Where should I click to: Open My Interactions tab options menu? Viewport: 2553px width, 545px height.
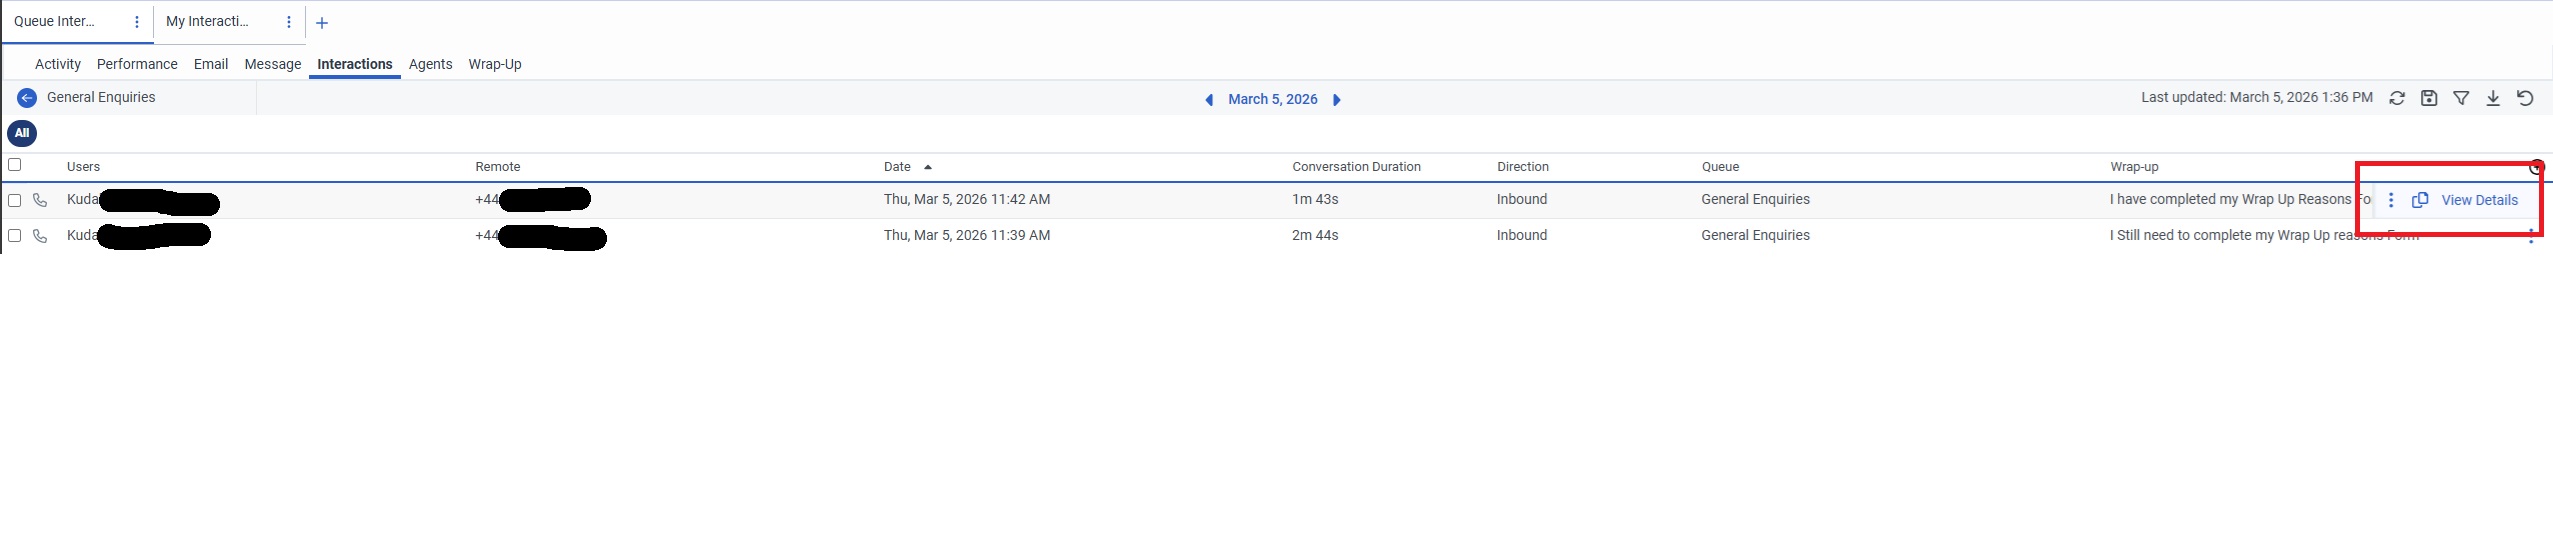[x=289, y=22]
